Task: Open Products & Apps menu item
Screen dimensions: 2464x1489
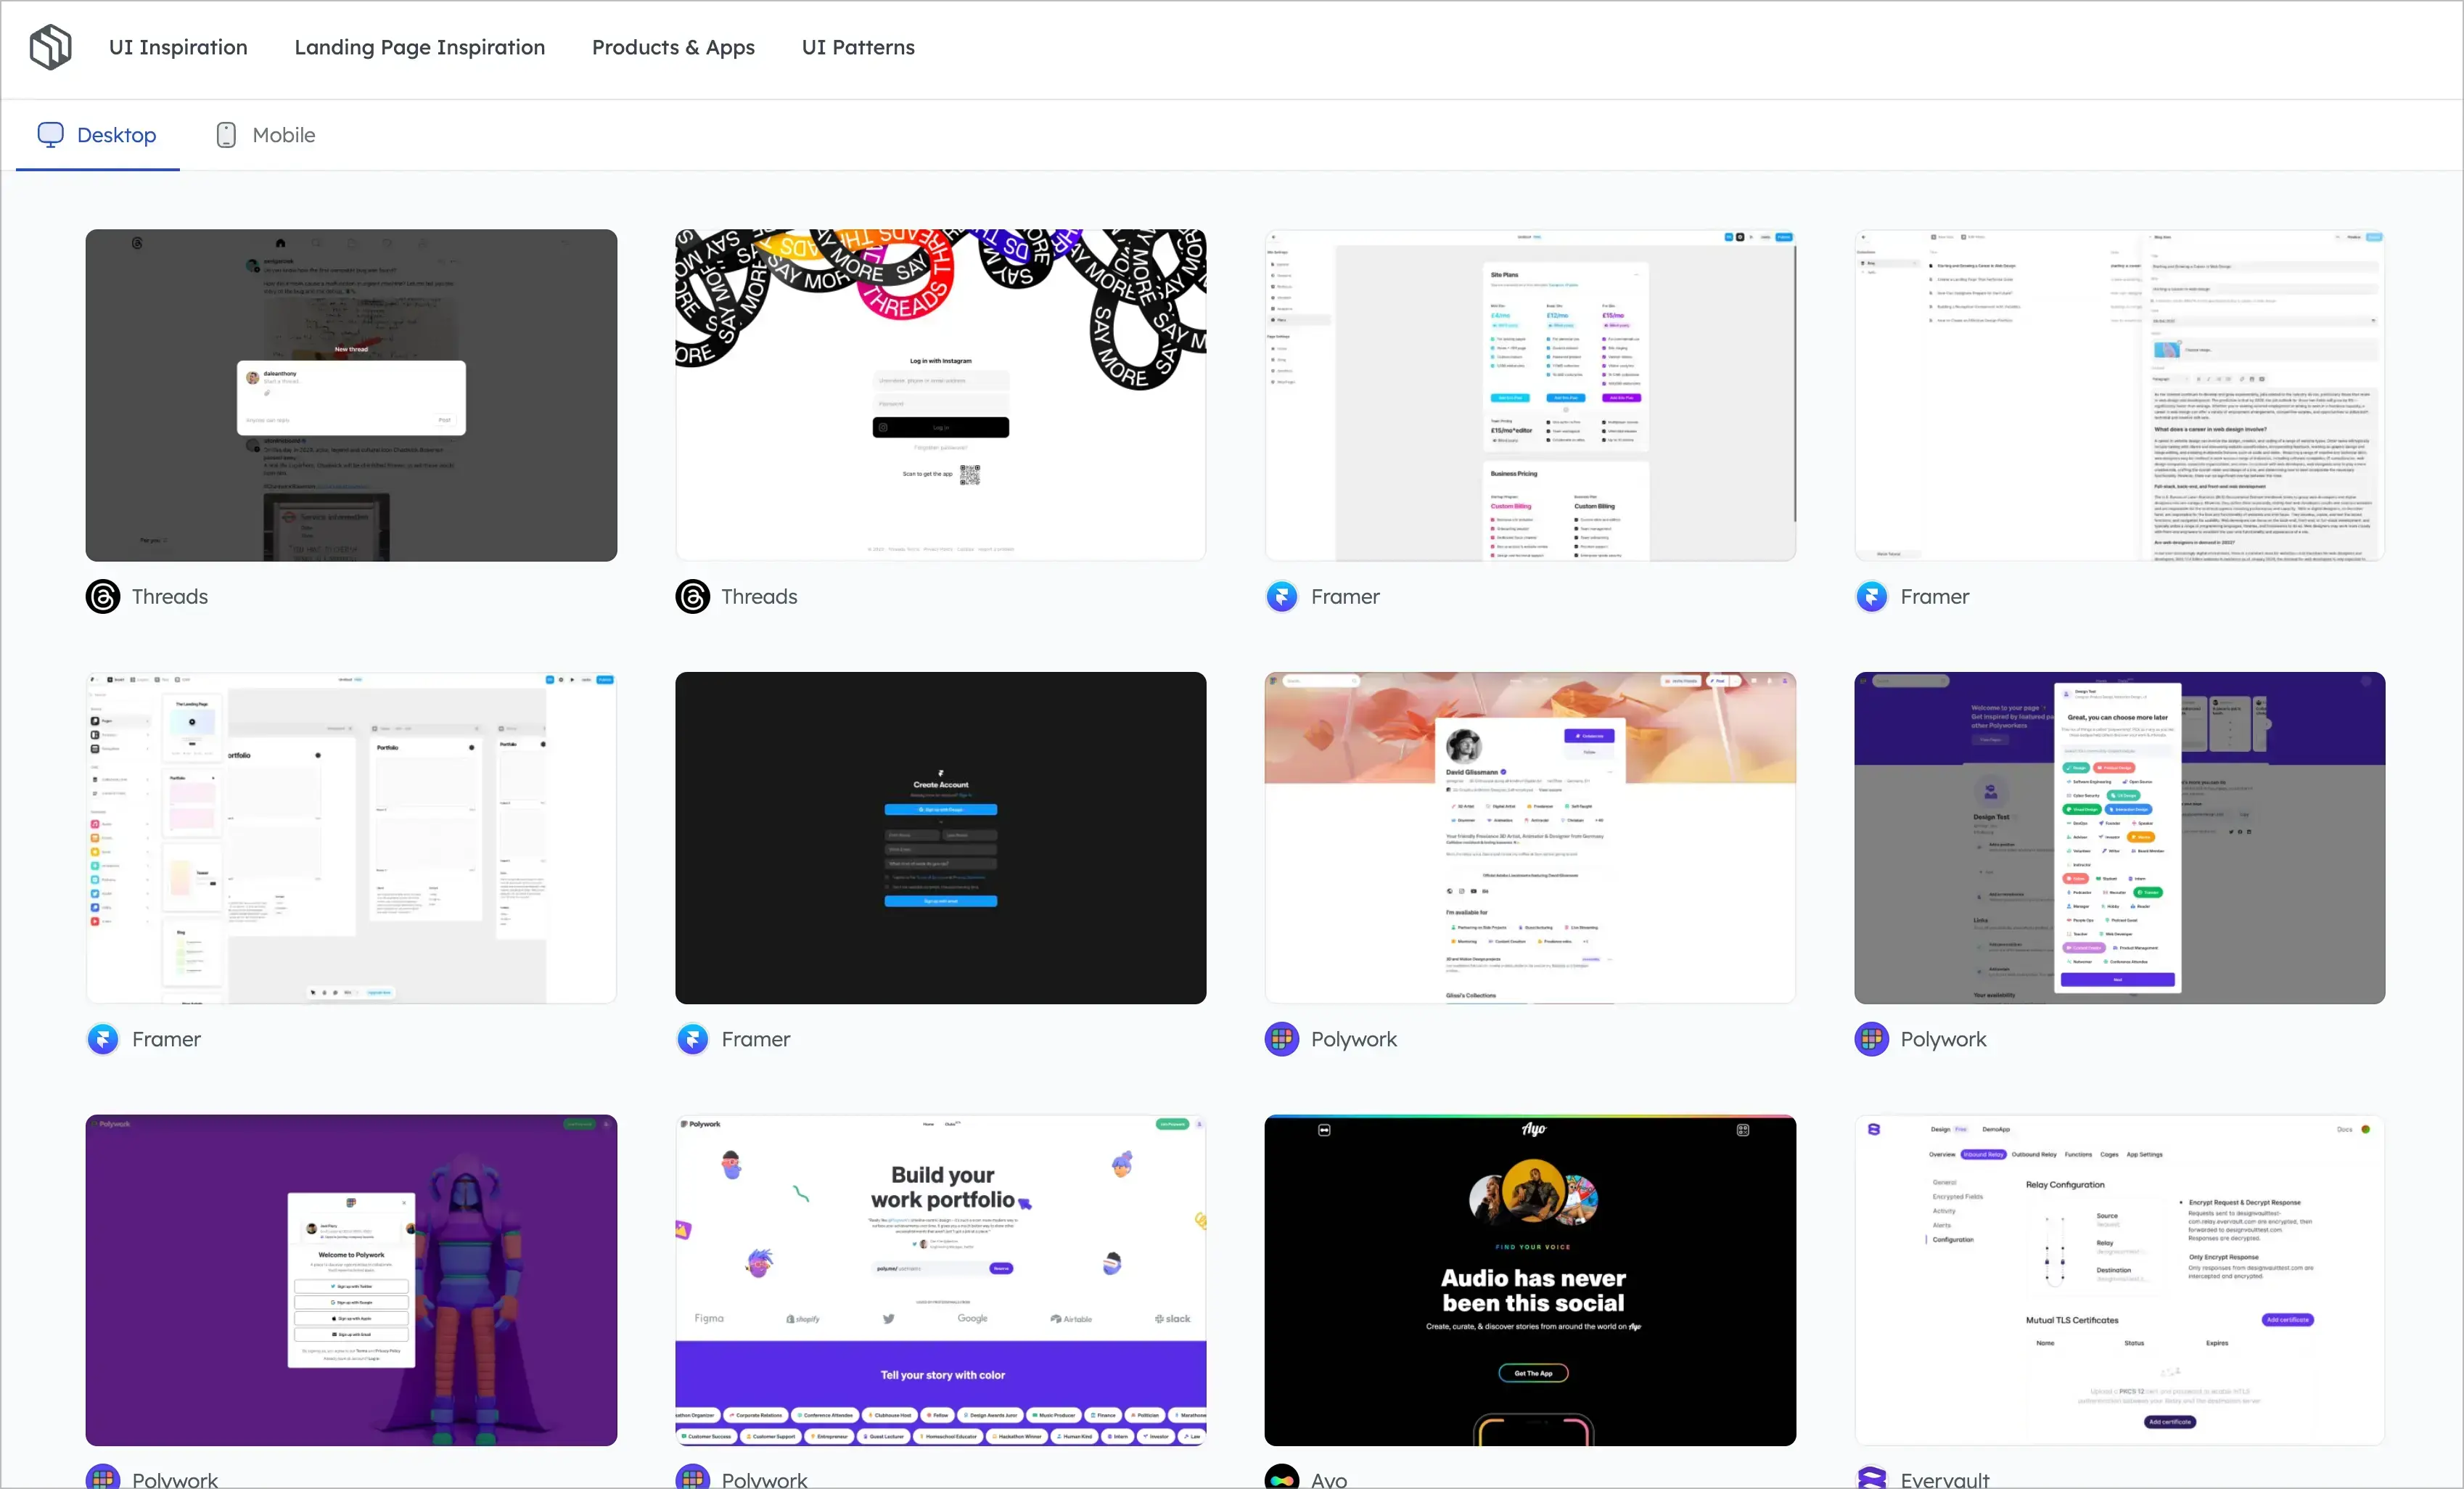Action: tap(673, 47)
